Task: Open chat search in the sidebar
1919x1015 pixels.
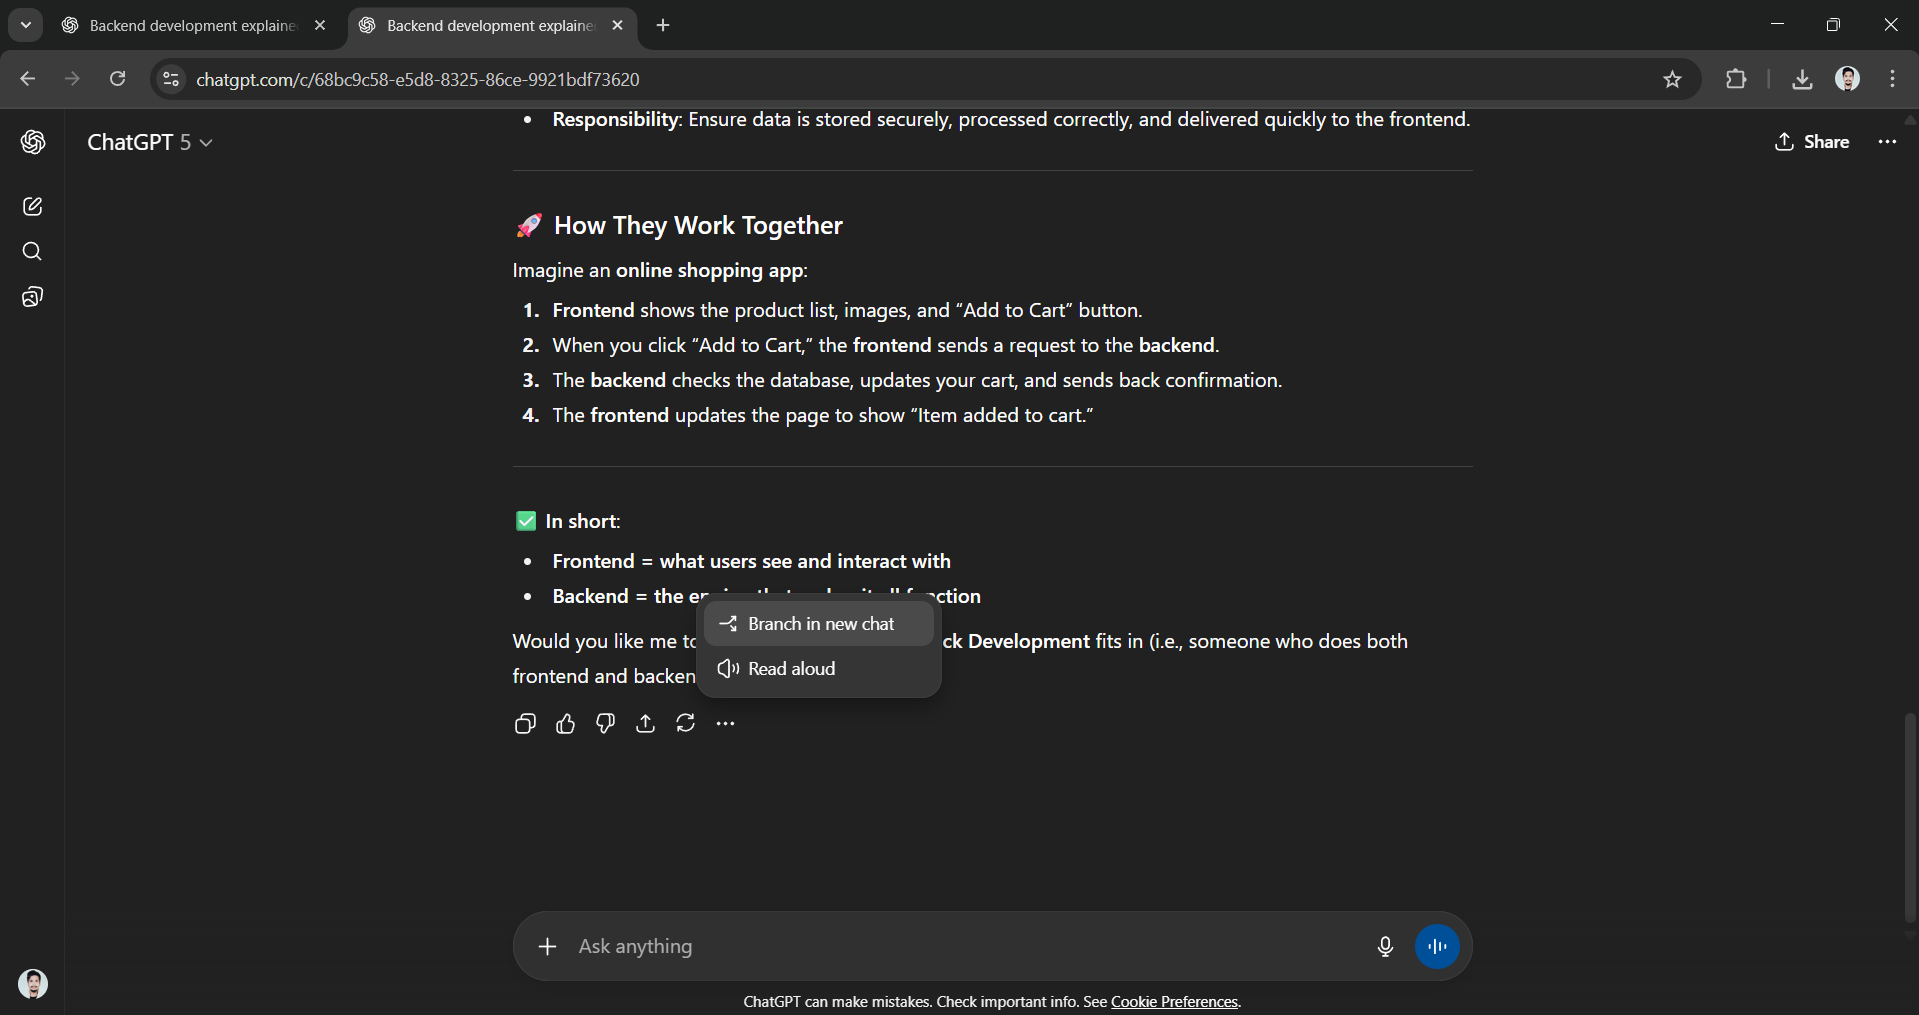Action: pyautogui.click(x=33, y=251)
